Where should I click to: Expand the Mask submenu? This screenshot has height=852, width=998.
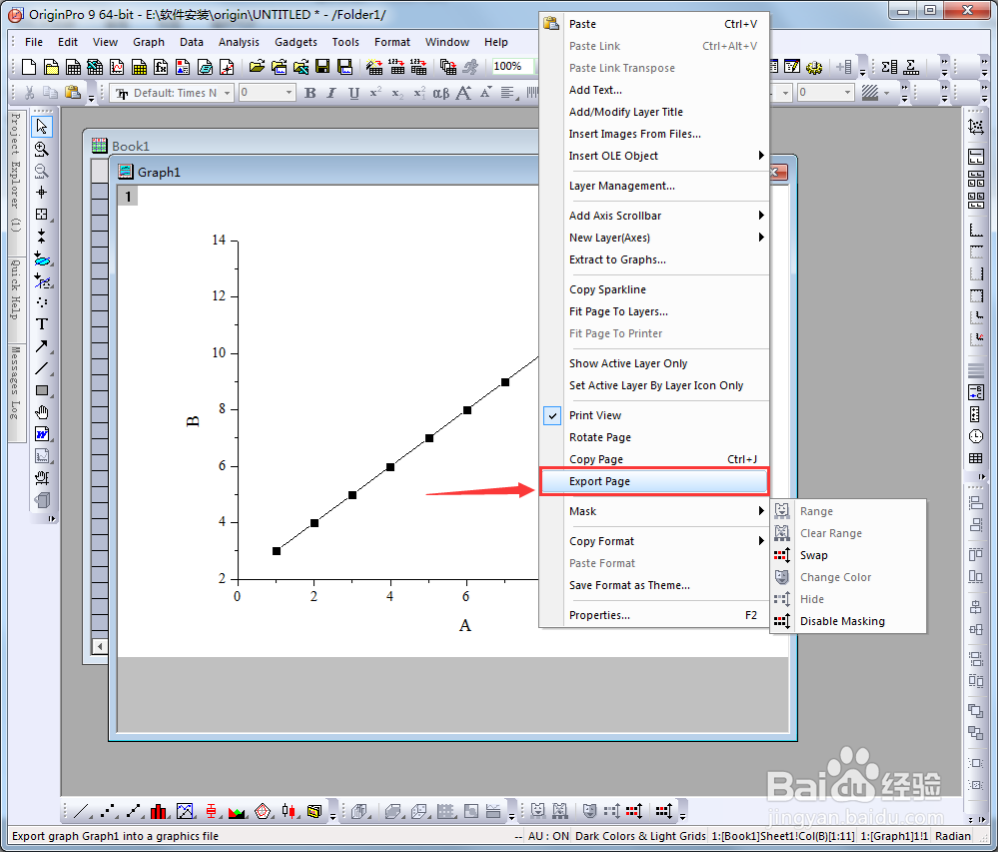(654, 511)
